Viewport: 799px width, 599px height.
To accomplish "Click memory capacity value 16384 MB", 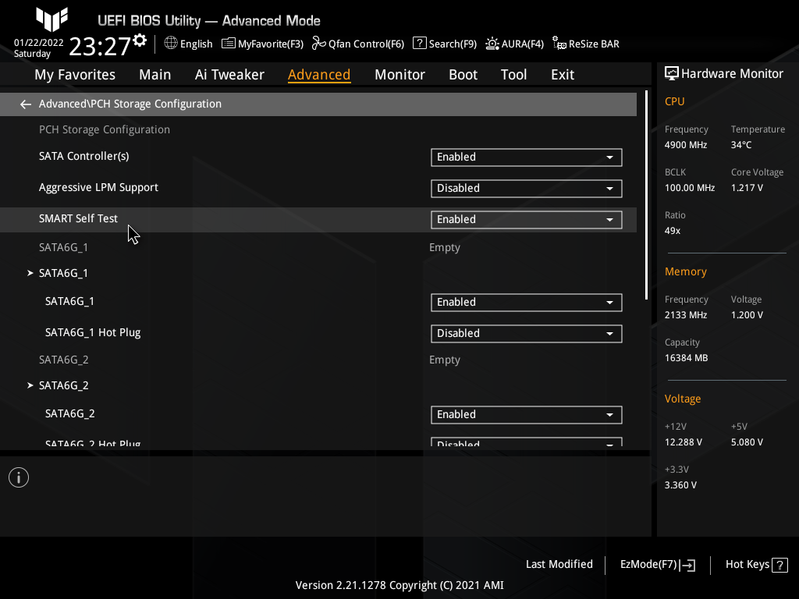I will tap(686, 358).
